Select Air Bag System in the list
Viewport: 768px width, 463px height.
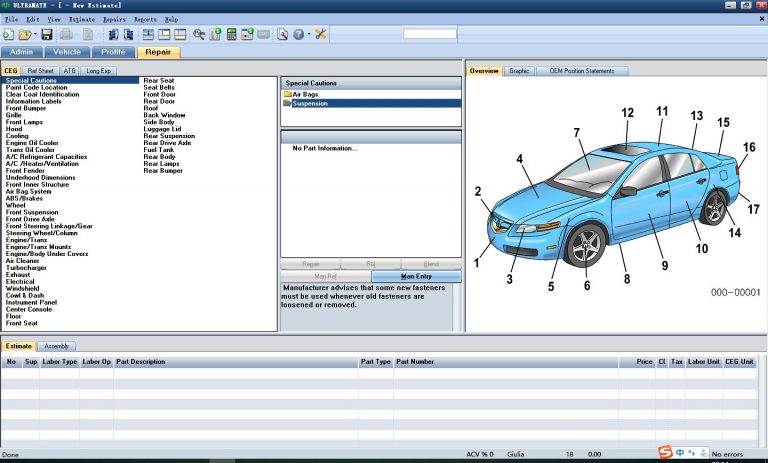[28, 192]
